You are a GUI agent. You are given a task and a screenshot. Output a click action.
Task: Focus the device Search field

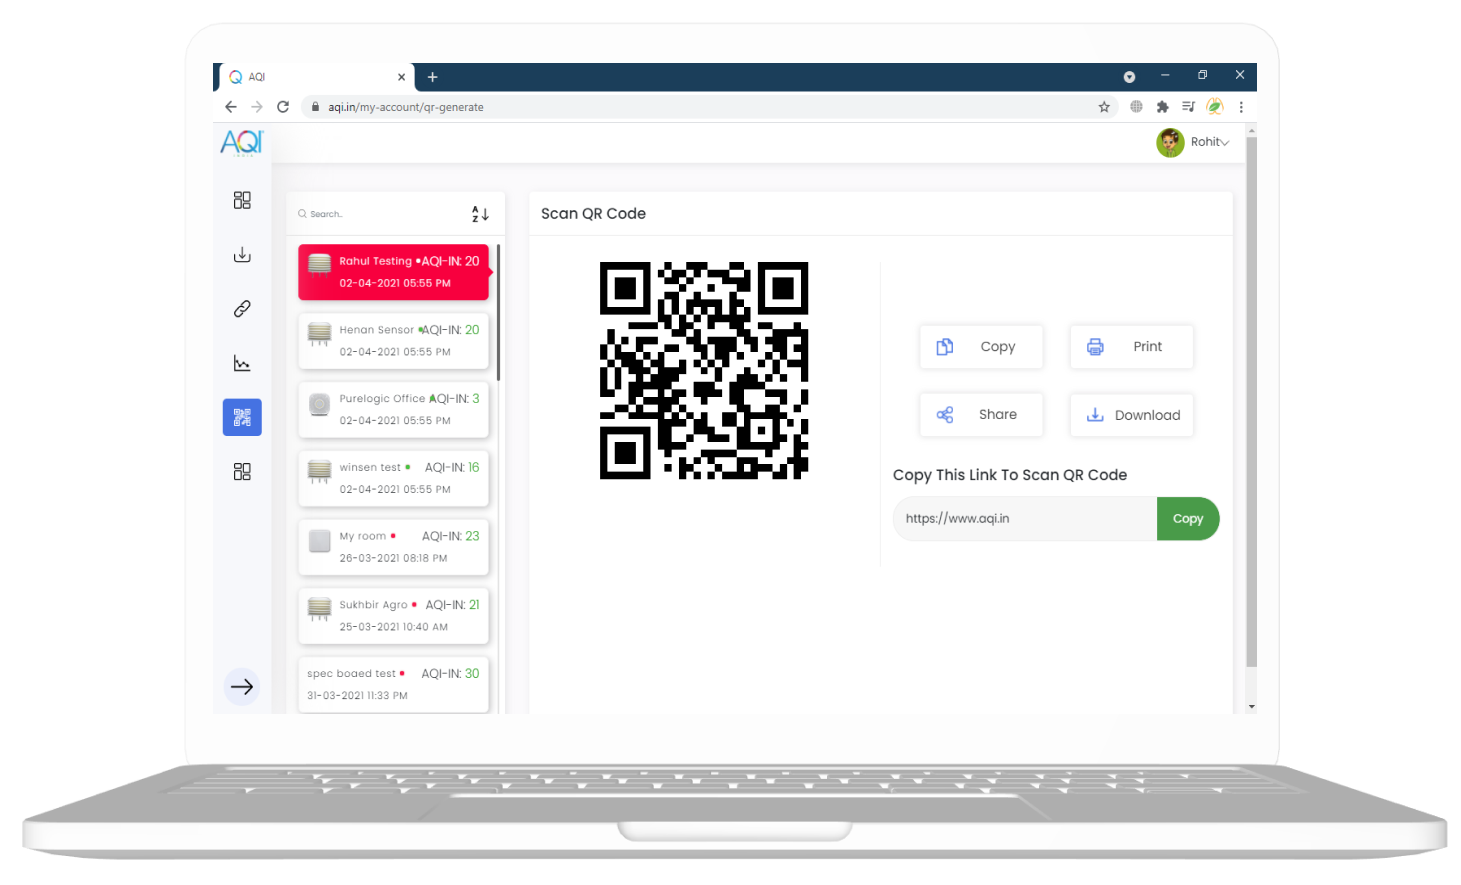(380, 214)
